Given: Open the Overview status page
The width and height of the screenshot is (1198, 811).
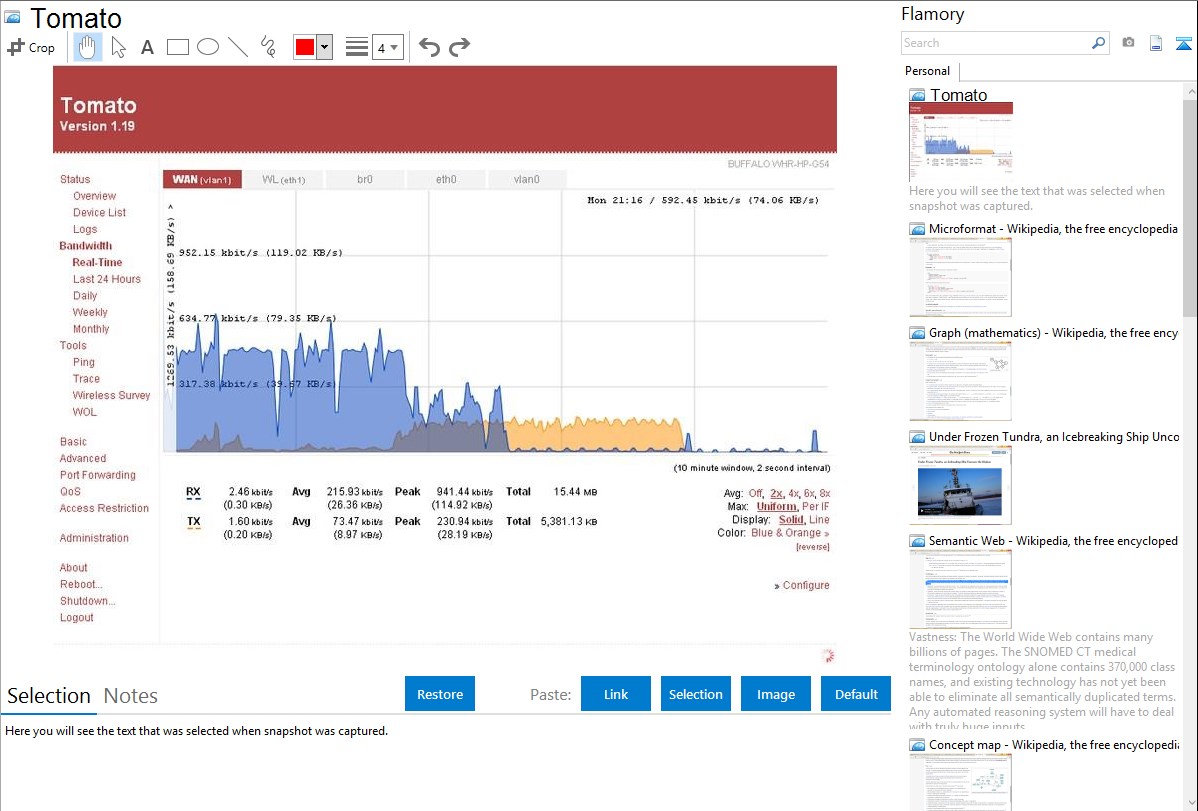Looking at the screenshot, I should click(95, 196).
